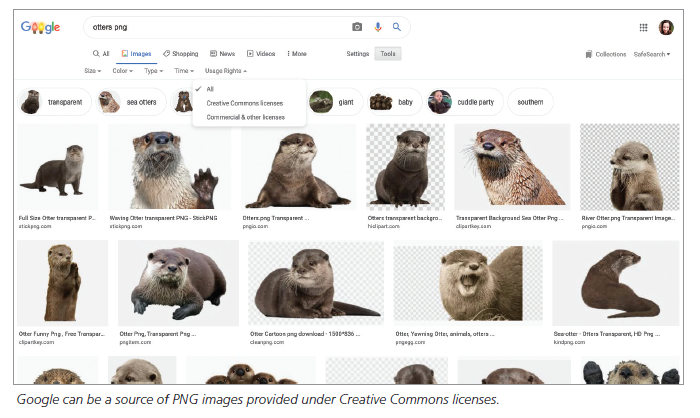Open the user profile avatar

point(666,27)
